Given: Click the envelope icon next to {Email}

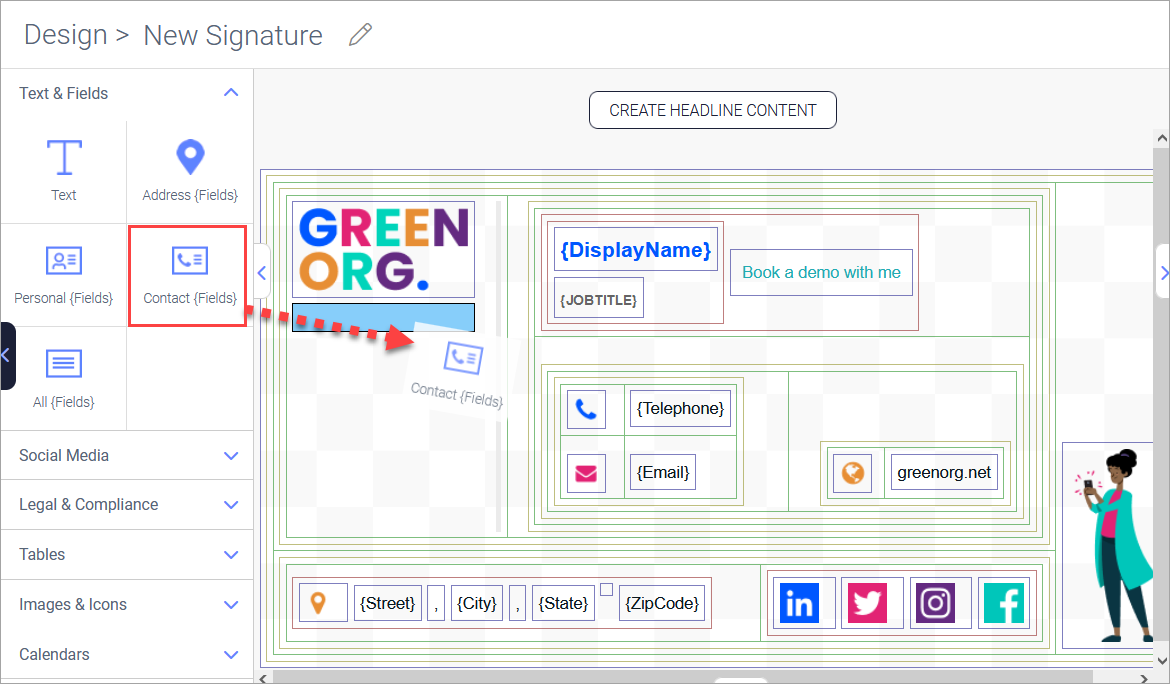Looking at the screenshot, I should [x=587, y=472].
